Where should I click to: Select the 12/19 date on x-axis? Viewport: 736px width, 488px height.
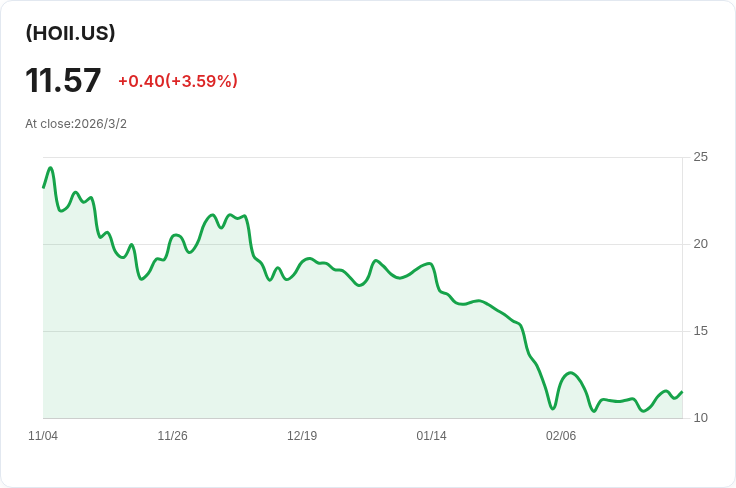point(302,436)
